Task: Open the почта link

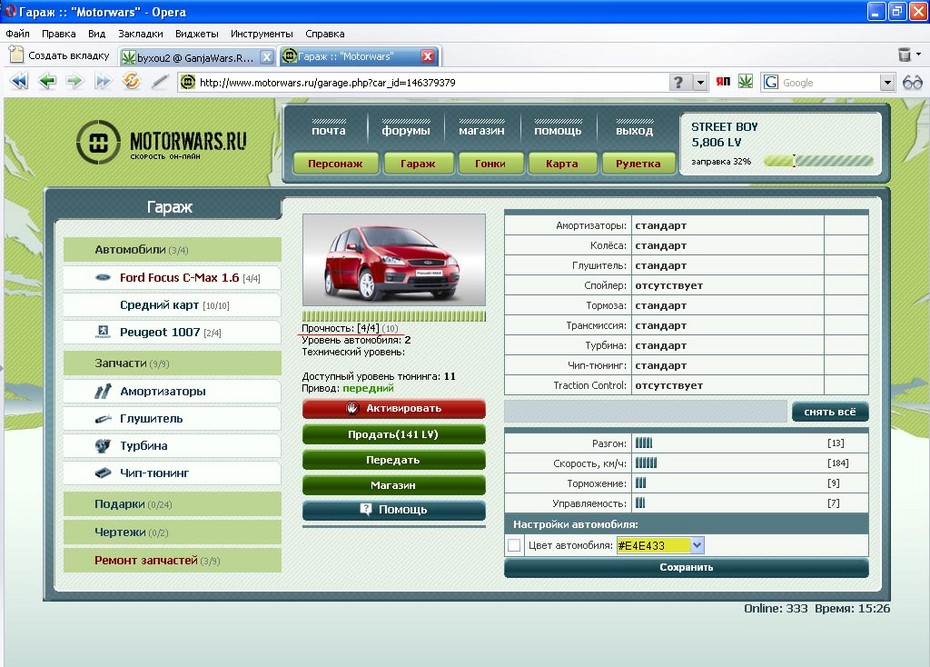Action: point(329,130)
